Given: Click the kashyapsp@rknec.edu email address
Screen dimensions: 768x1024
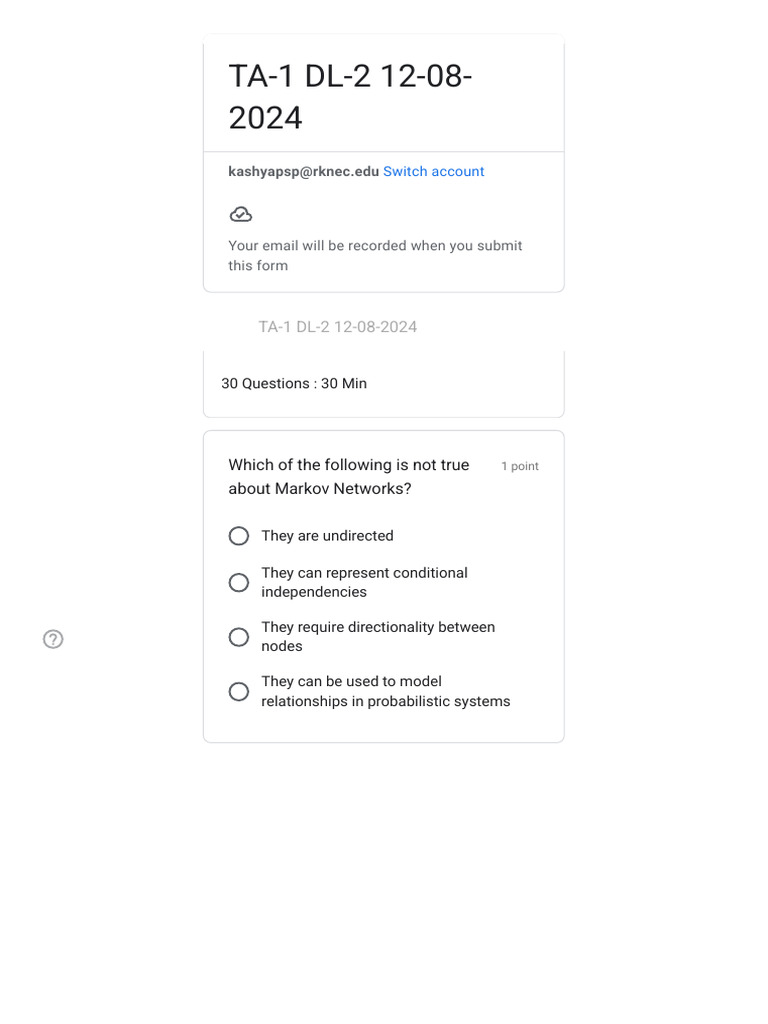Looking at the screenshot, I should point(304,171).
